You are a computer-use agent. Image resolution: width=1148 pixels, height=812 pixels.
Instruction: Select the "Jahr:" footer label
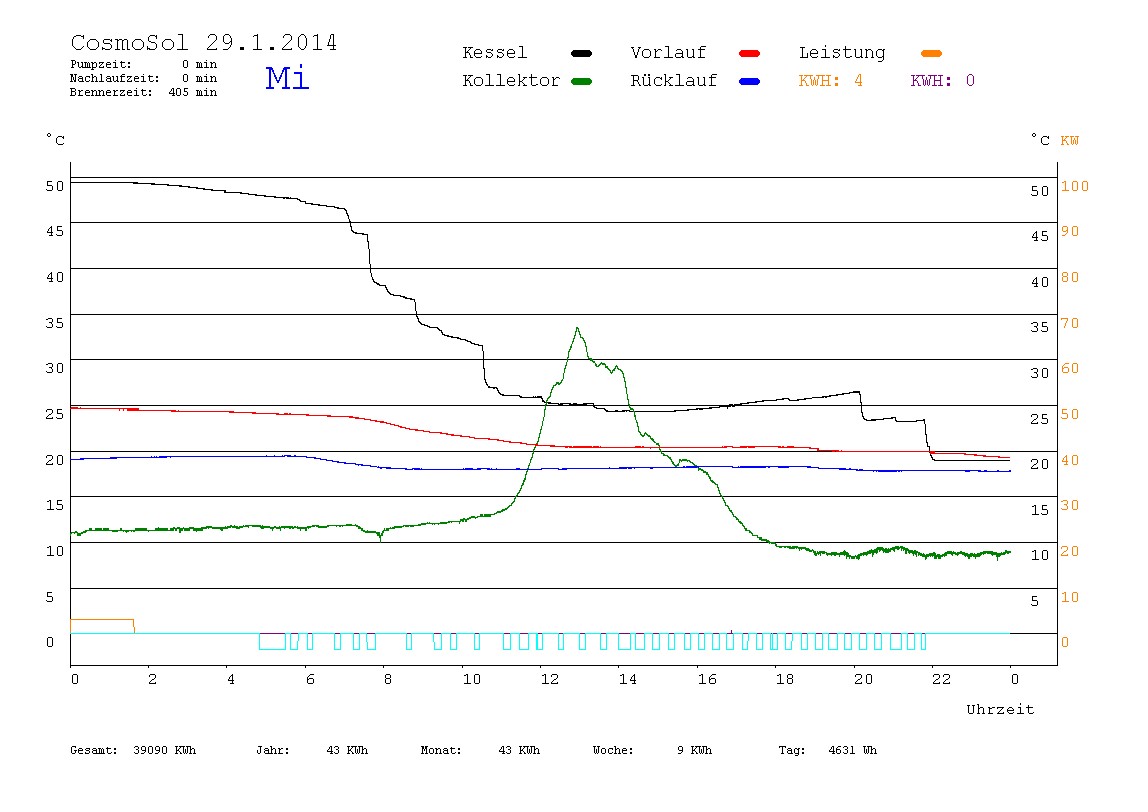[272, 750]
